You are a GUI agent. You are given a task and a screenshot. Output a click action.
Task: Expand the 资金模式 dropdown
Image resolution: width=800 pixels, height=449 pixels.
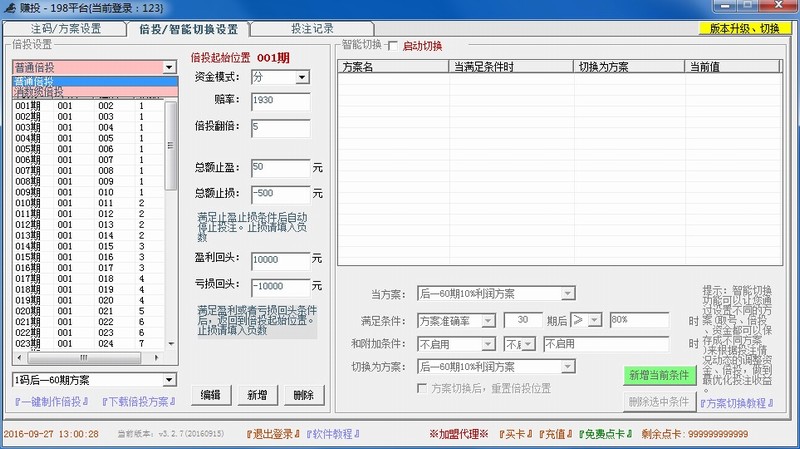point(302,77)
